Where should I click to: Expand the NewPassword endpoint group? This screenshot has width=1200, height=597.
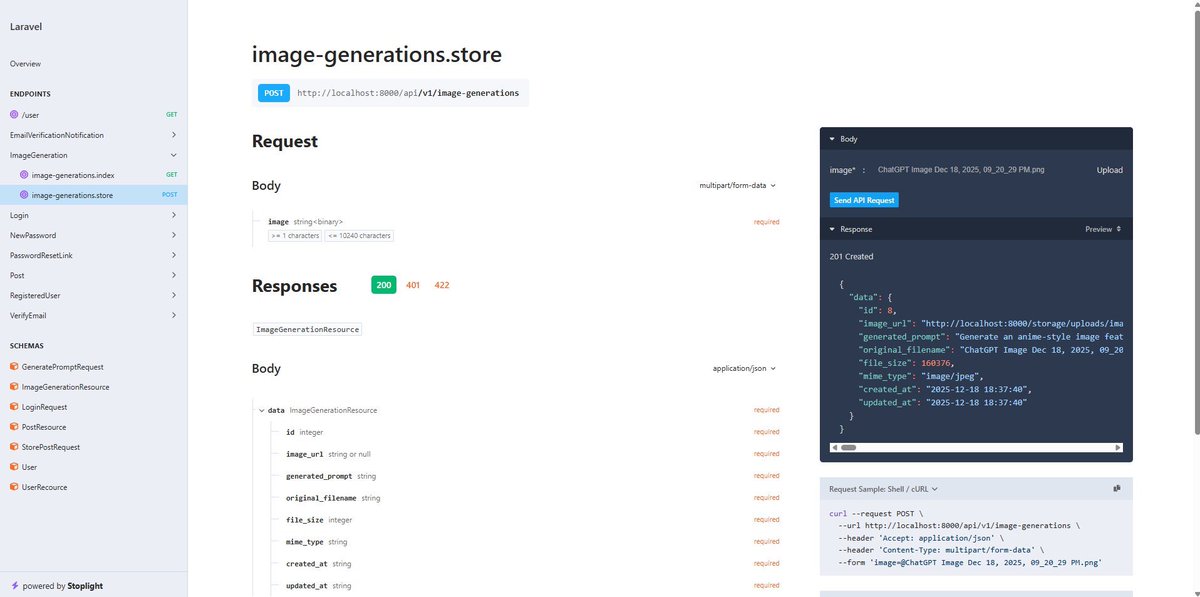[174, 235]
